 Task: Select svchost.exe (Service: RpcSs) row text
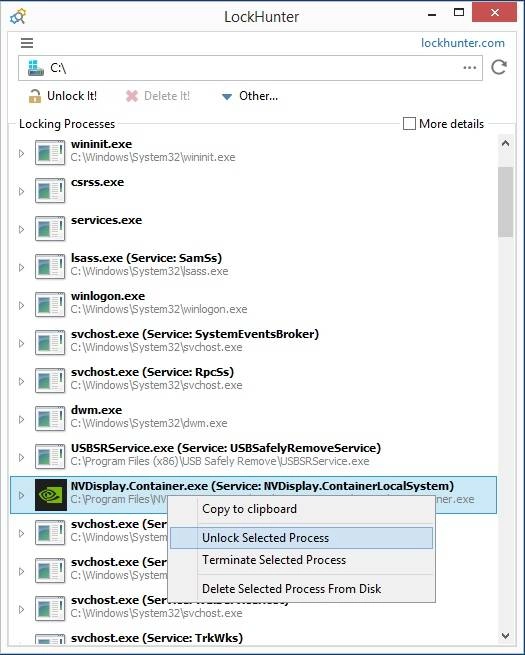152,372
